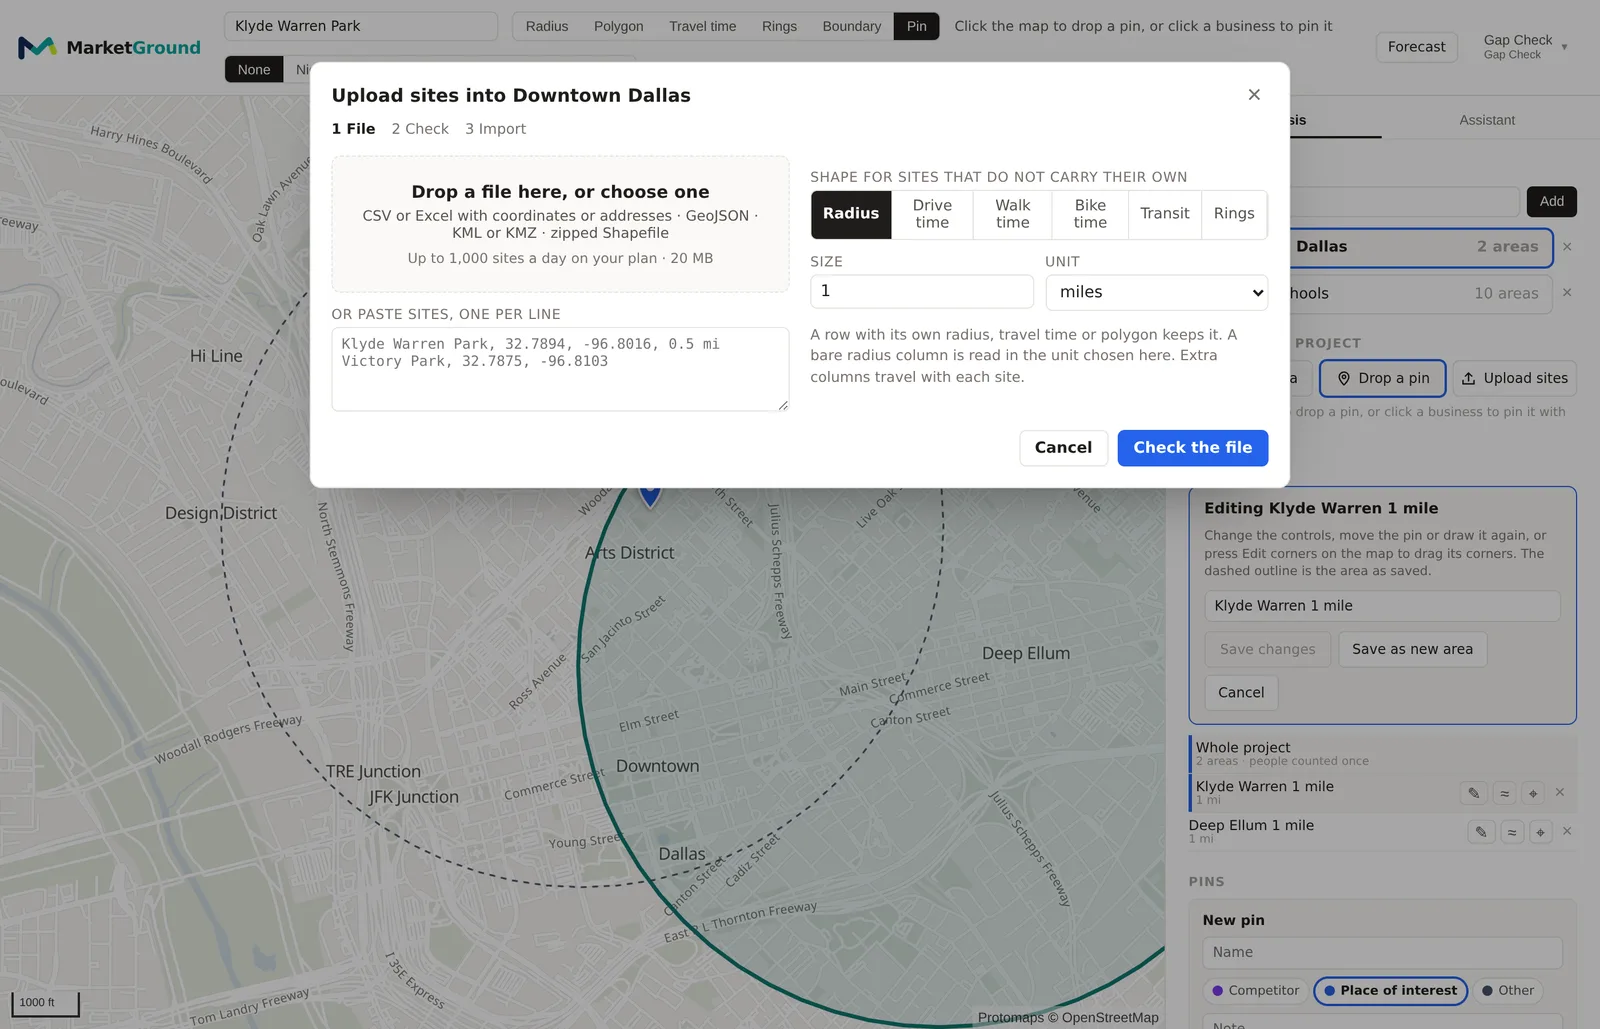This screenshot has height=1029, width=1600.
Task: Remove the Deep Ellum 1 mile area row
Action: [1567, 831]
